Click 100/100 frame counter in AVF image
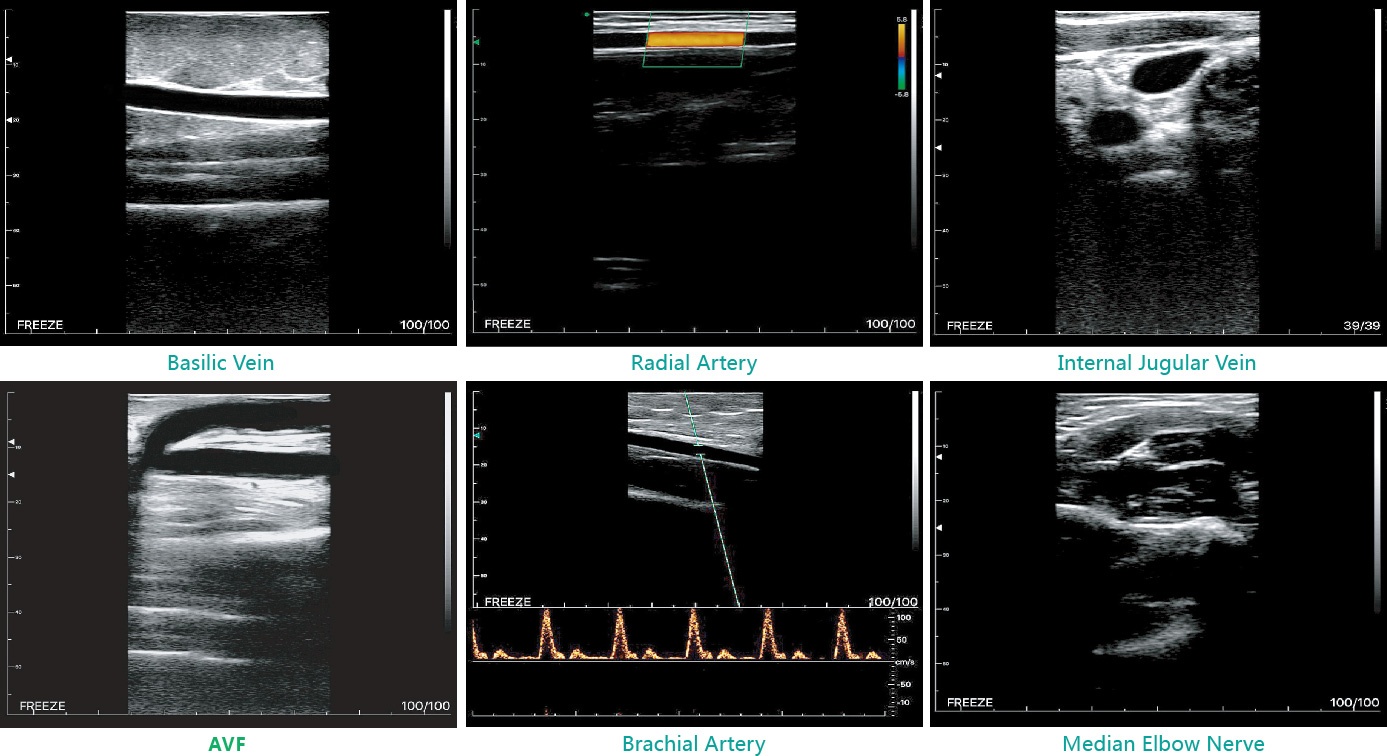 425,706
